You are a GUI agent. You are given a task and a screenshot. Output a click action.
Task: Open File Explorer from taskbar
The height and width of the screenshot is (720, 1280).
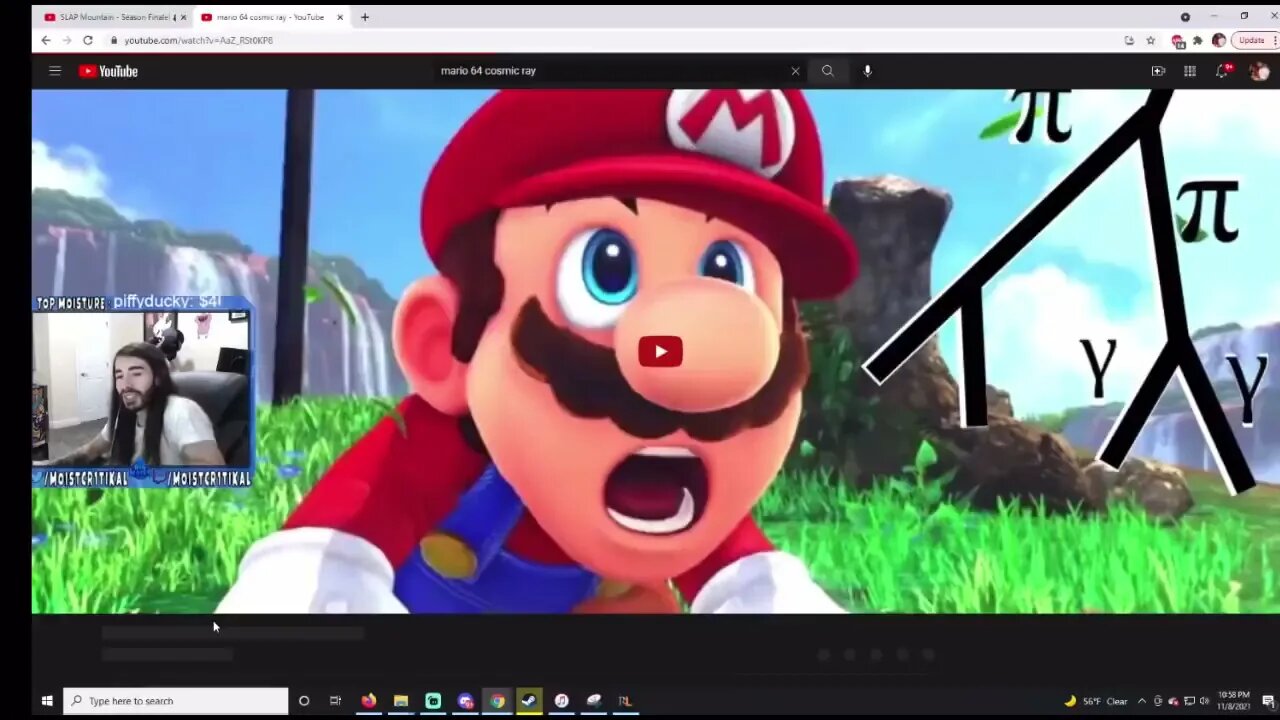click(x=401, y=701)
